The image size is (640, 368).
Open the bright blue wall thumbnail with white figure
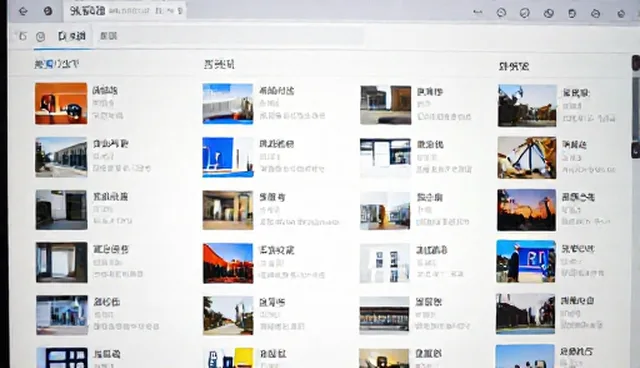(x=228, y=157)
